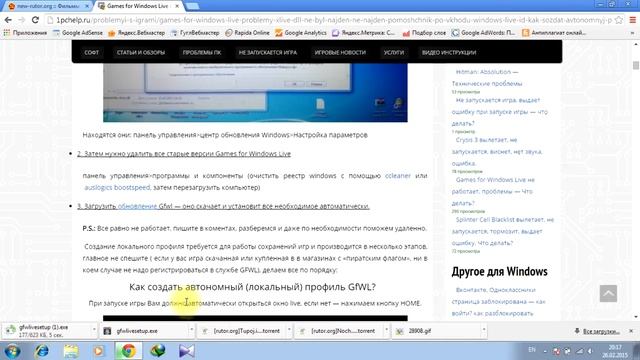The image size is (640, 360).
Task: Open the ПРОБЛЕМЫ ПК menu item
Action: (202, 52)
